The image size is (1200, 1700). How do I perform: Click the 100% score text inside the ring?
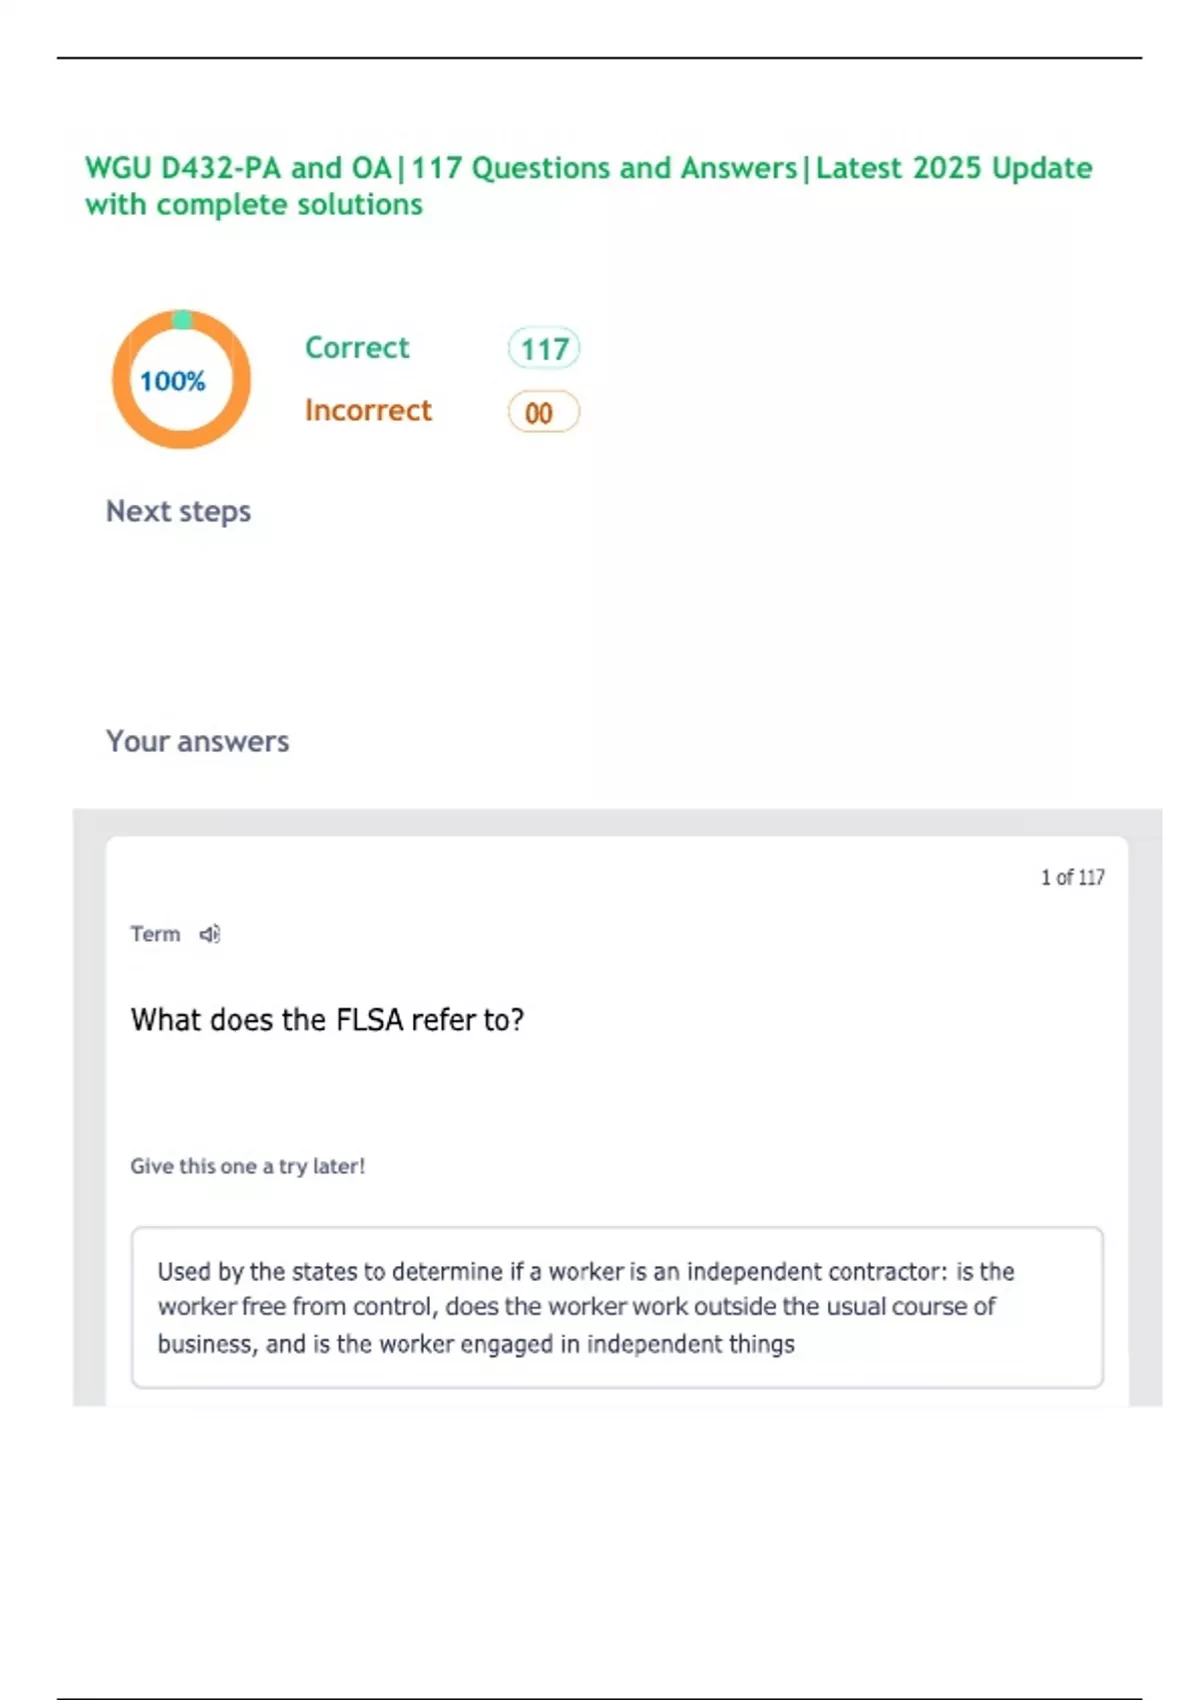(x=172, y=381)
